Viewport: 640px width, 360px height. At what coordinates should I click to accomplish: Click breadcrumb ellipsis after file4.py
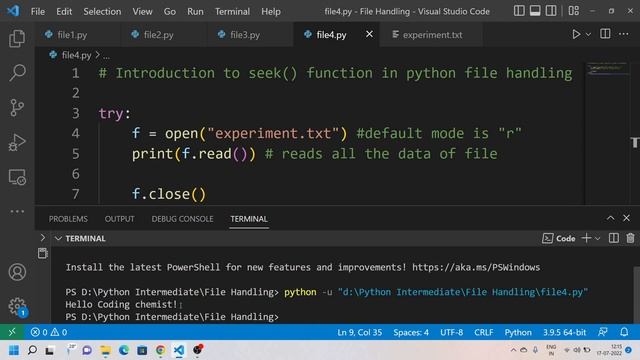pos(106,56)
